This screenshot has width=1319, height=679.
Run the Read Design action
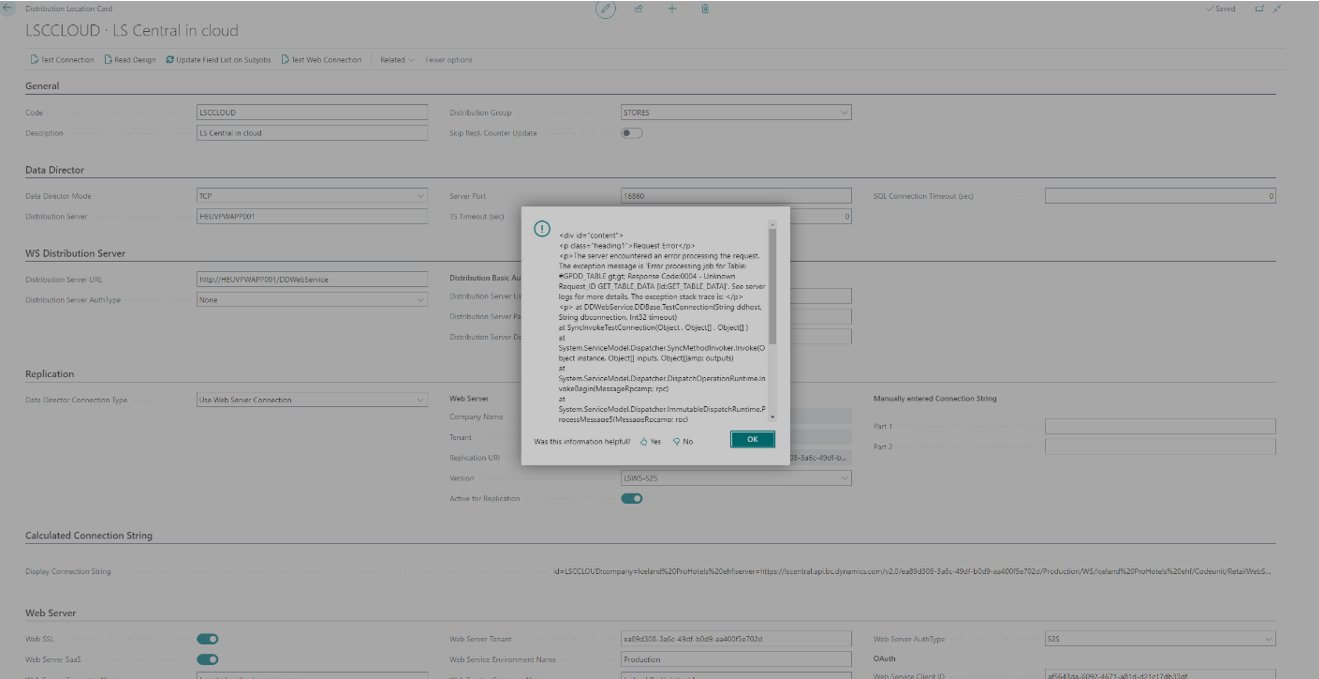[x=130, y=60]
